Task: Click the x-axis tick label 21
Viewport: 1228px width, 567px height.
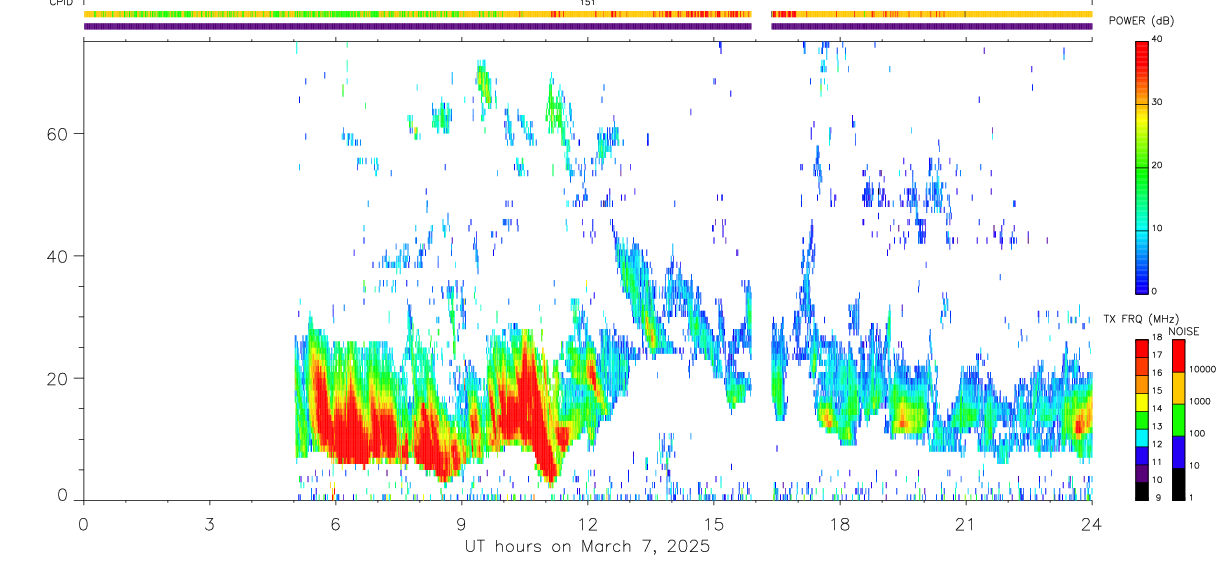Action: pyautogui.click(x=965, y=524)
